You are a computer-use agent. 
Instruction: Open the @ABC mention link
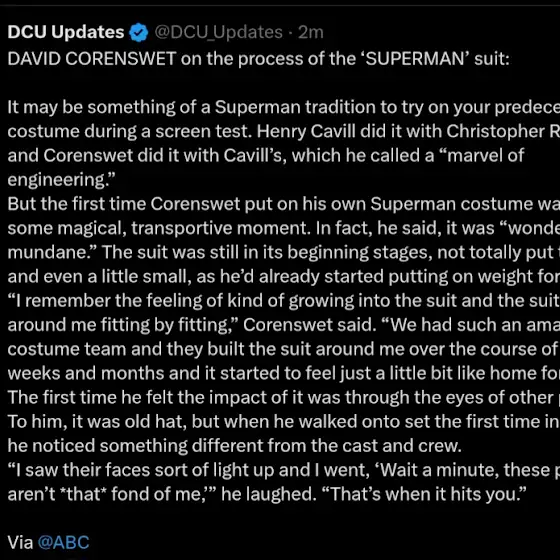(63, 542)
